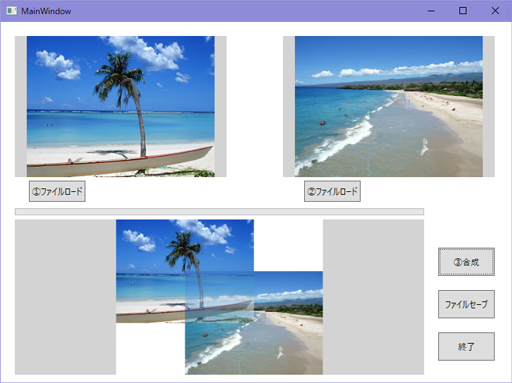Maximize the MainWindow window
Screen dimensions: 512x383
tap(463, 11)
